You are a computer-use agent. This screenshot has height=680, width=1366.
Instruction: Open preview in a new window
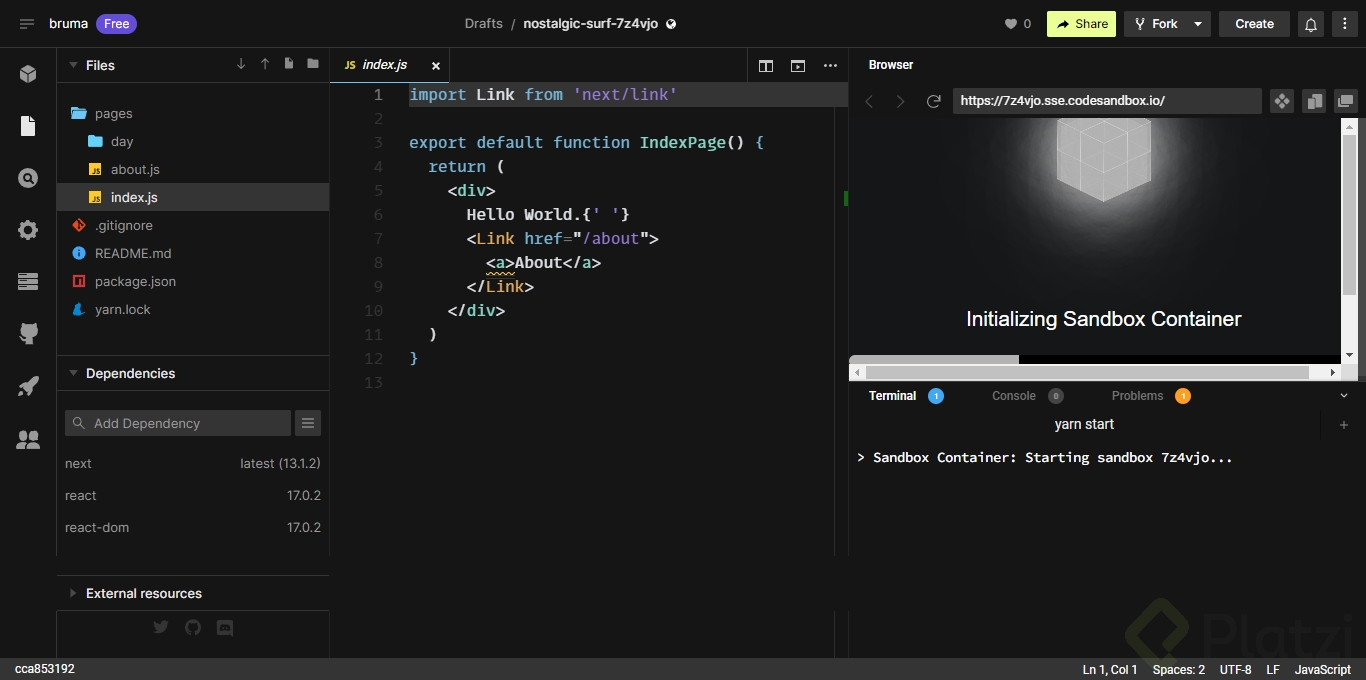(x=1346, y=100)
